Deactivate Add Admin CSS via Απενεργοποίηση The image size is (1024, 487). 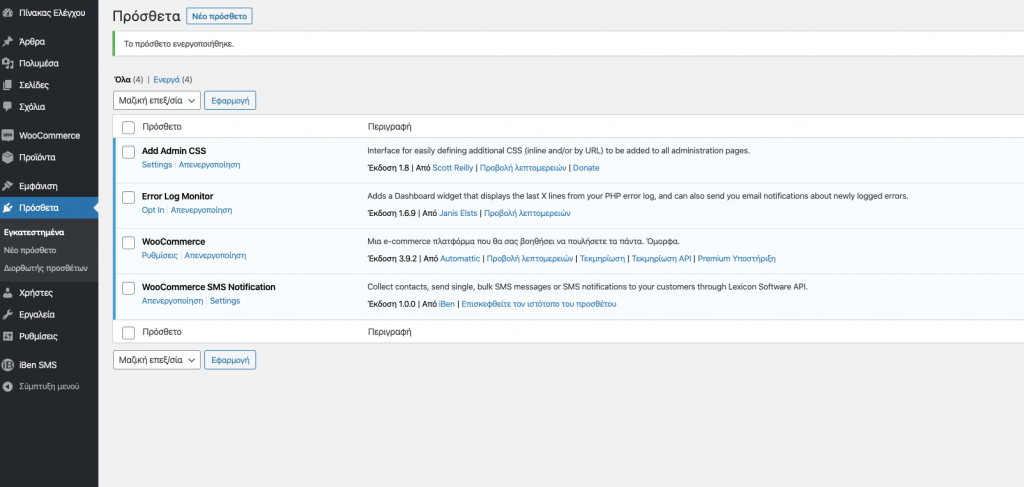(210, 165)
